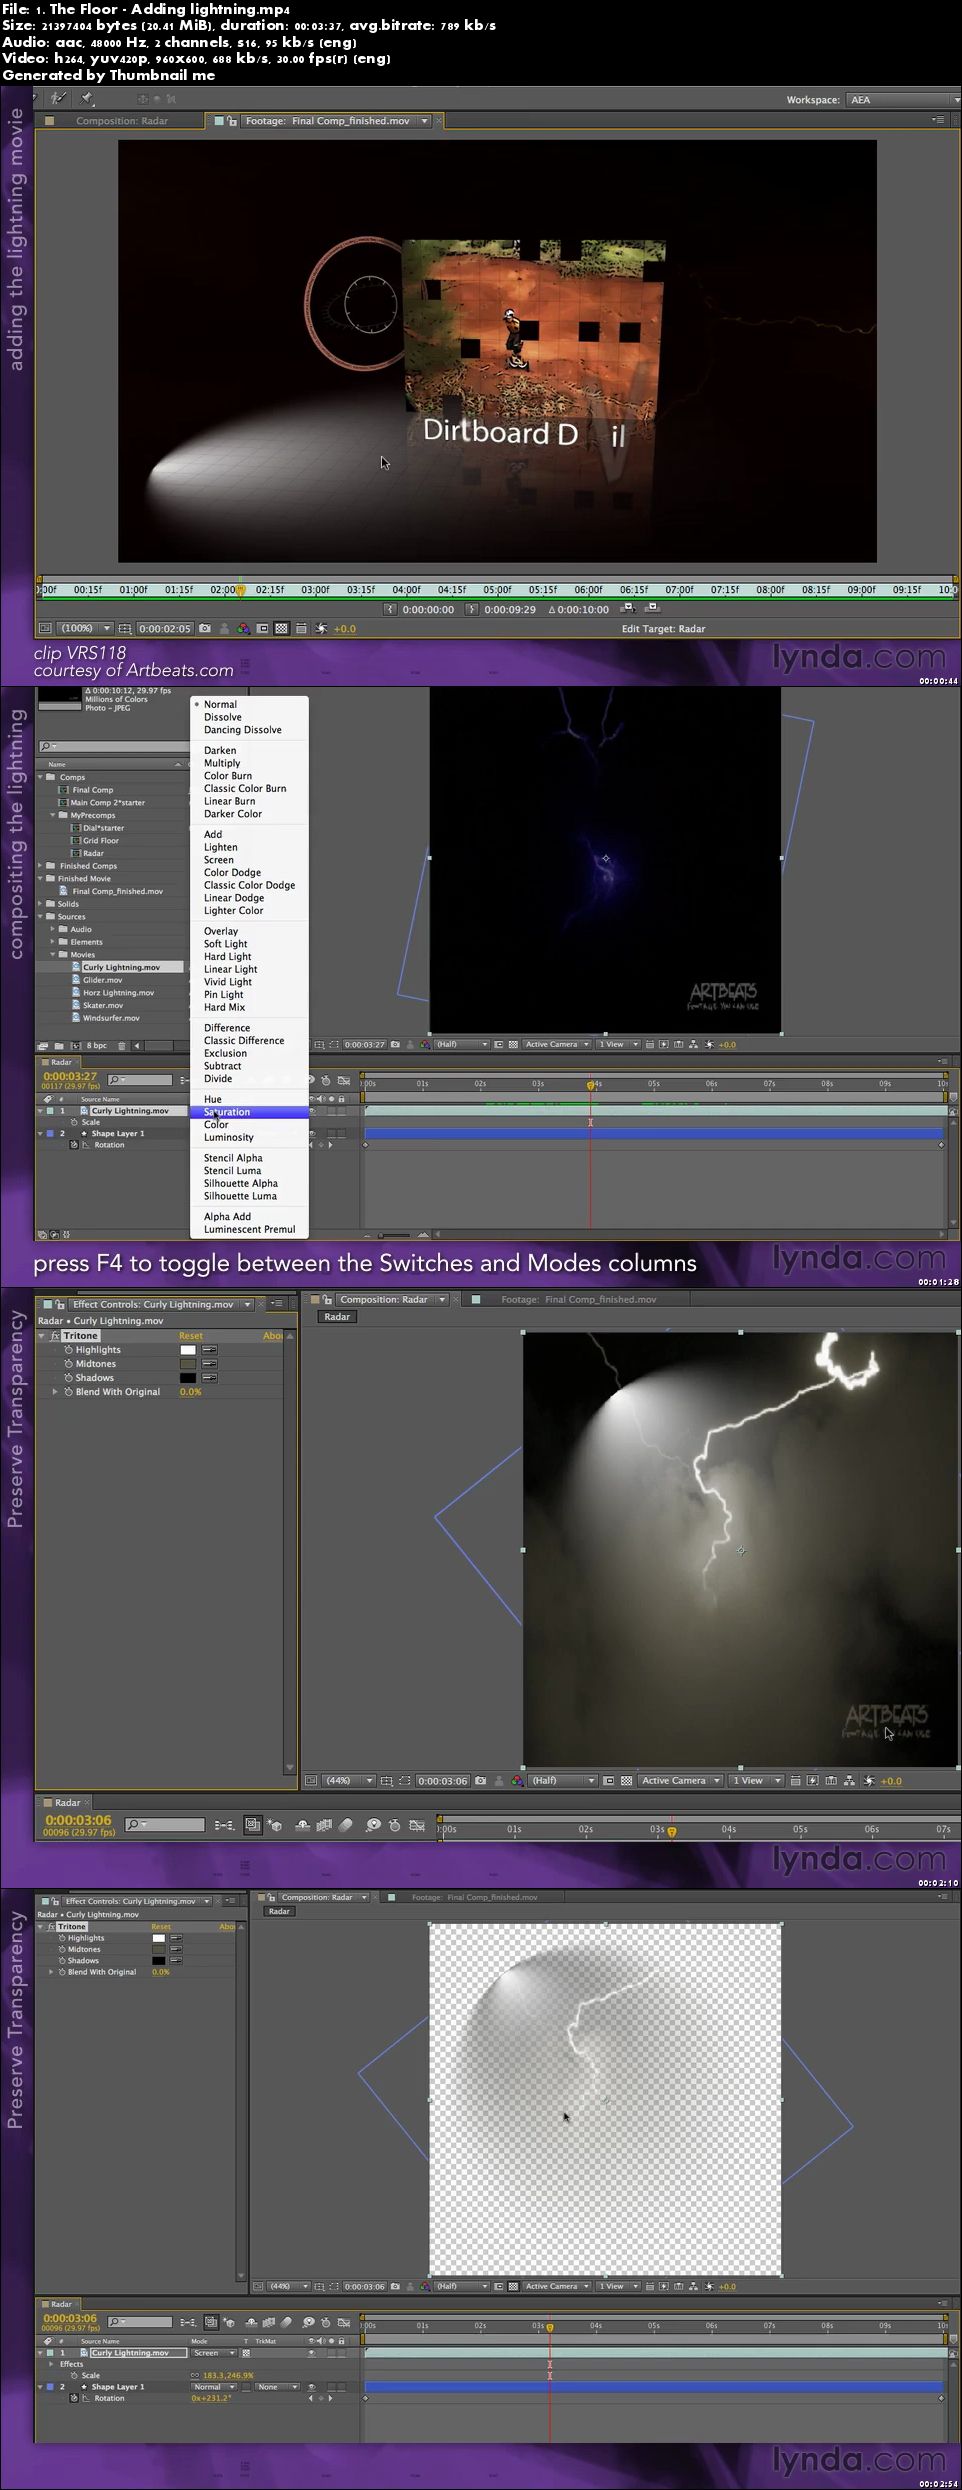962x2490 pixels.
Task: Select Skater.mov in second frame project panel
Action: 103,1005
